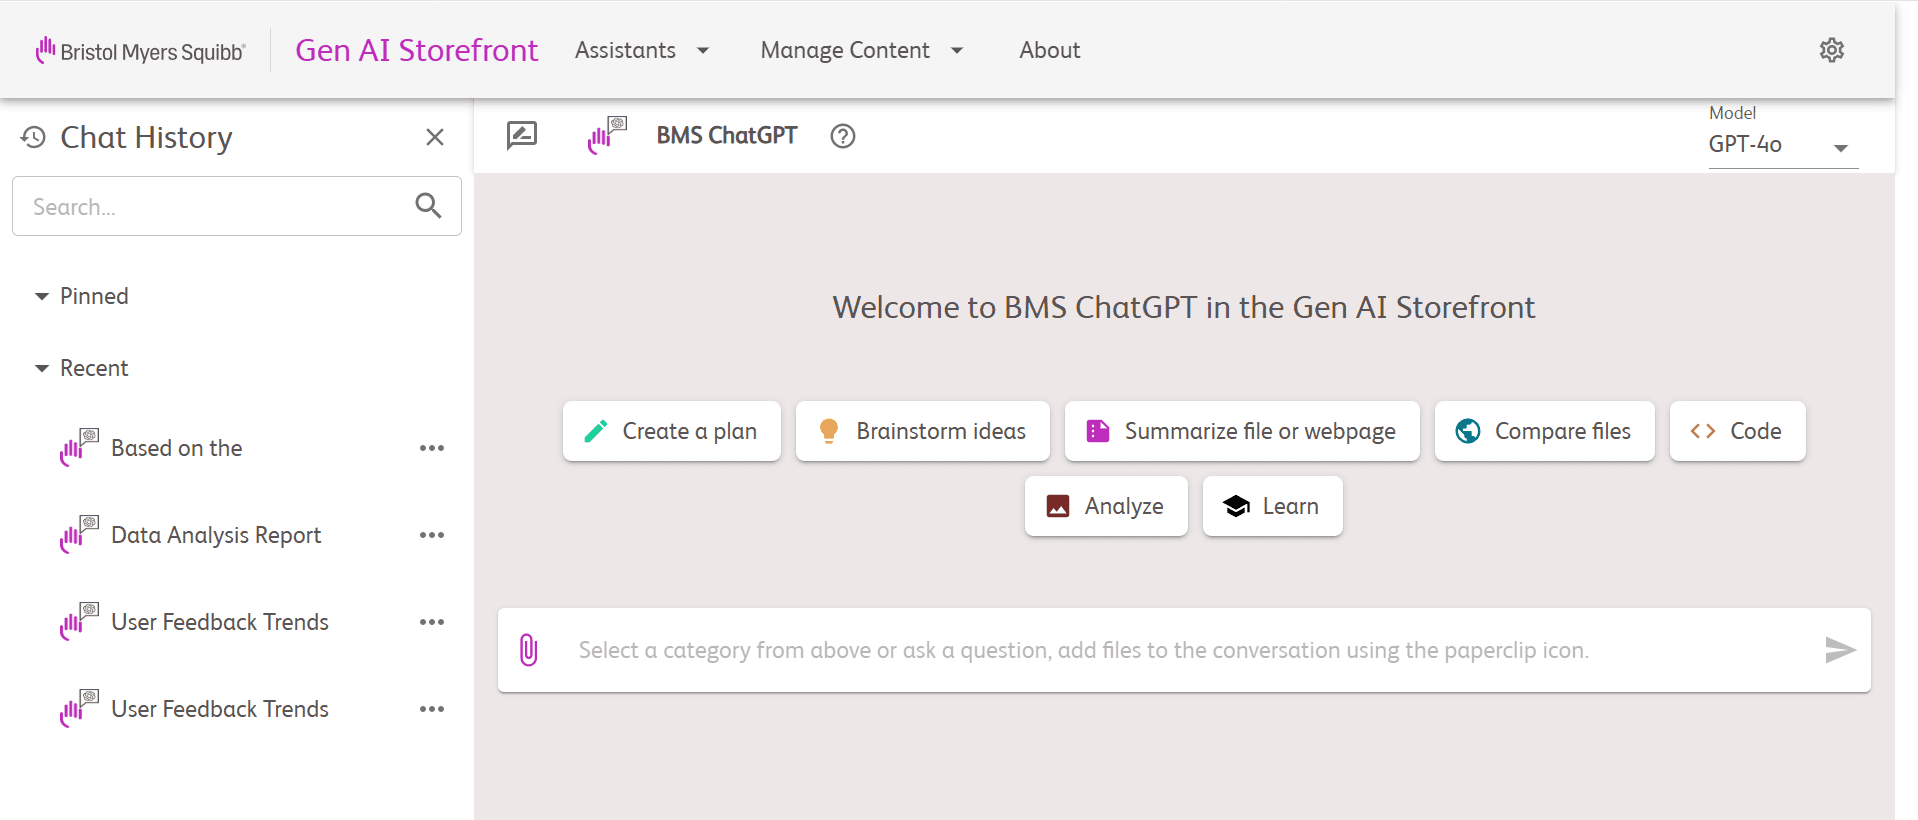Focus the chat message input field

pyautogui.click(x=1185, y=650)
